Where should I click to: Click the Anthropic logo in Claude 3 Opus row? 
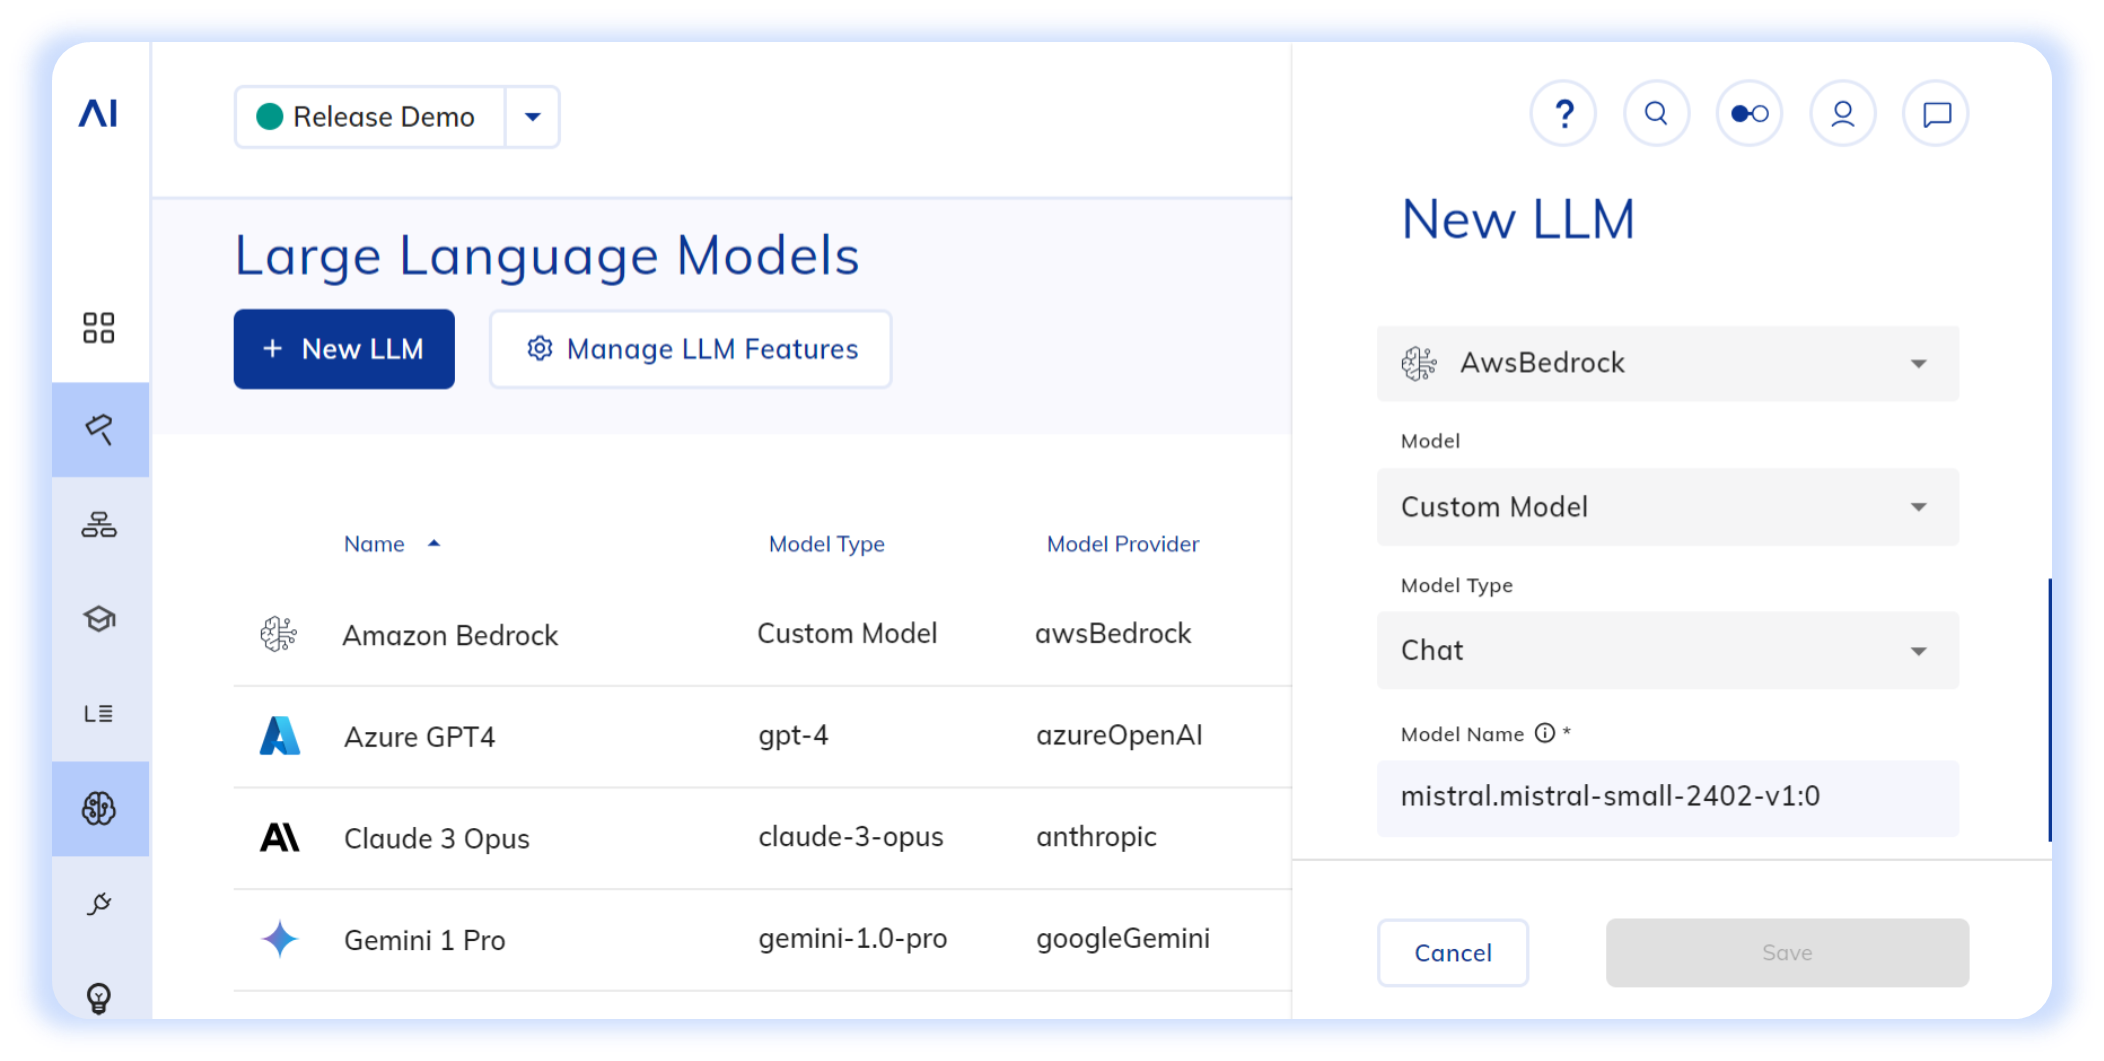(280, 837)
